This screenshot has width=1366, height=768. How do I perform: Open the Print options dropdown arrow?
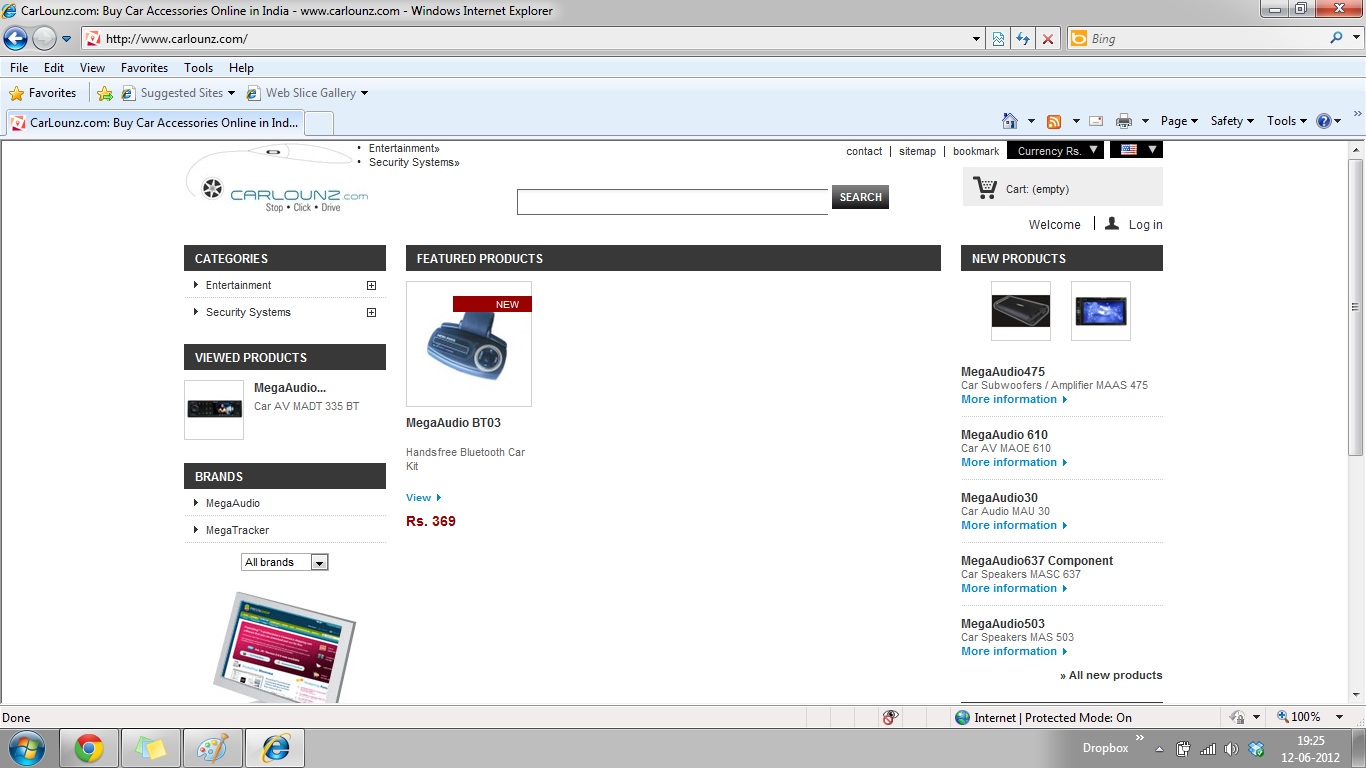[x=1145, y=121]
